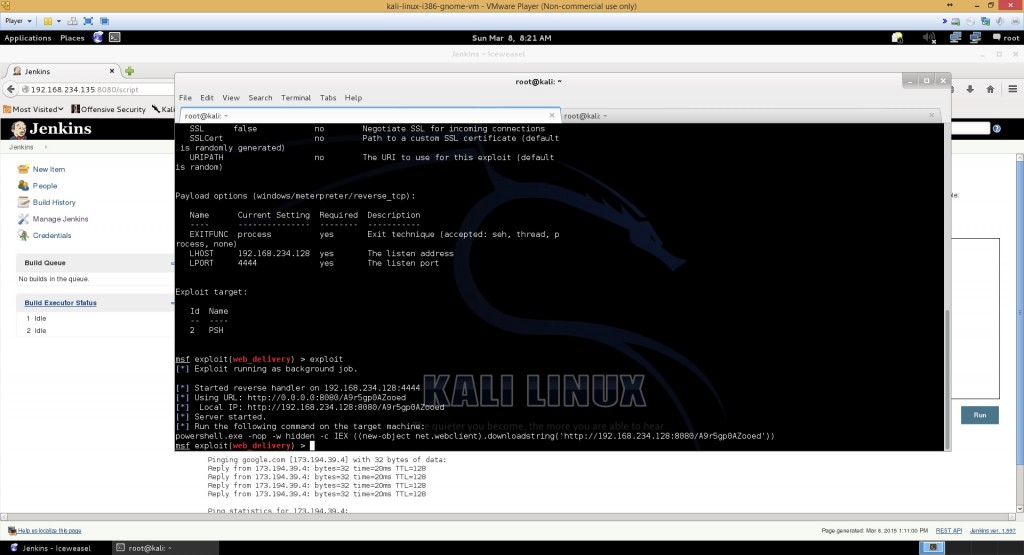Click VMware sound device icon
The width and height of the screenshot is (1024, 555).
(1000, 21)
